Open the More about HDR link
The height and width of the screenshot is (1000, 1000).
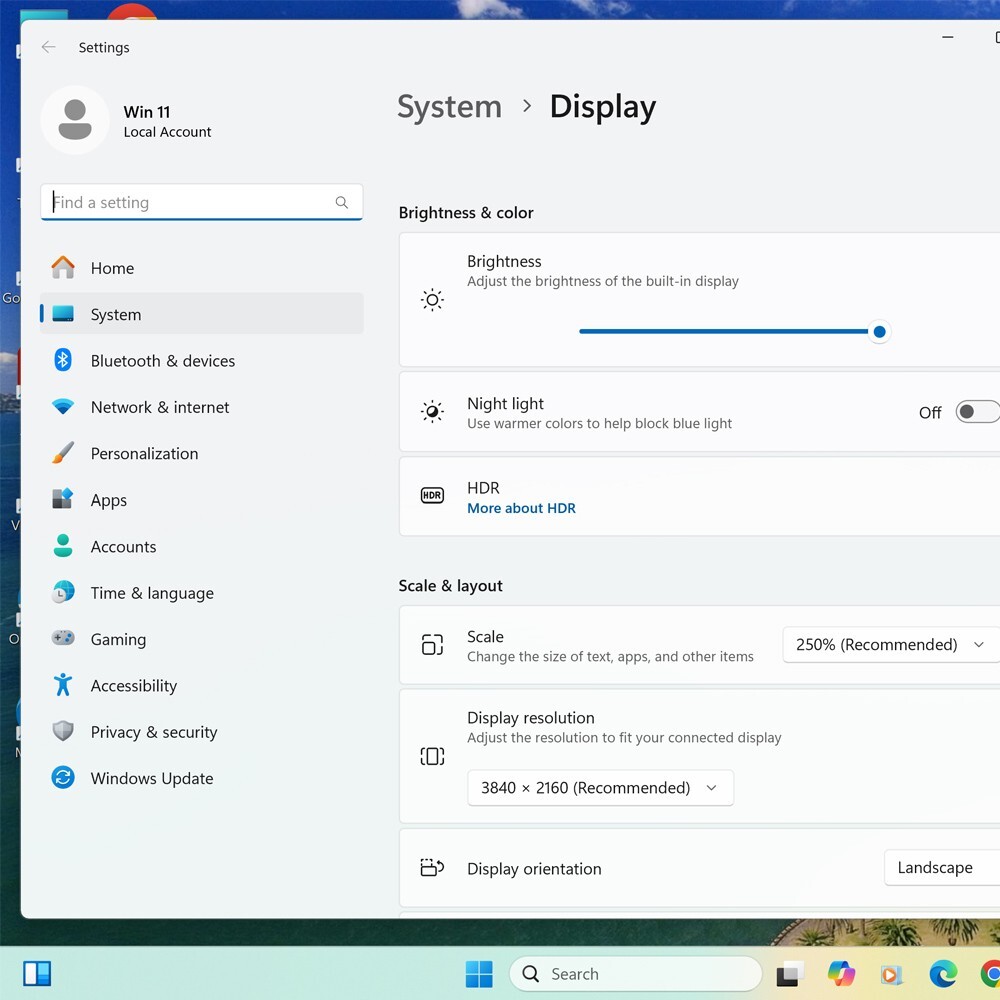pyautogui.click(x=521, y=508)
